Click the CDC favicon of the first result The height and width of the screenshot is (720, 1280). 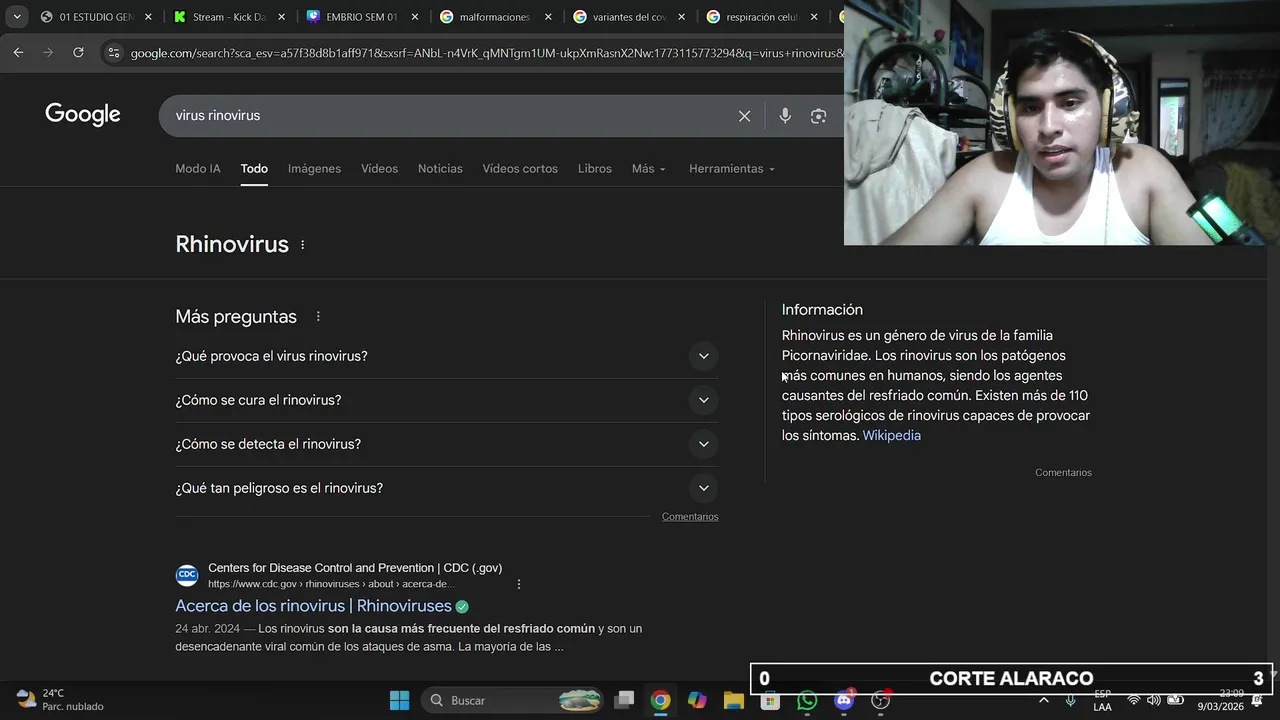click(187, 575)
